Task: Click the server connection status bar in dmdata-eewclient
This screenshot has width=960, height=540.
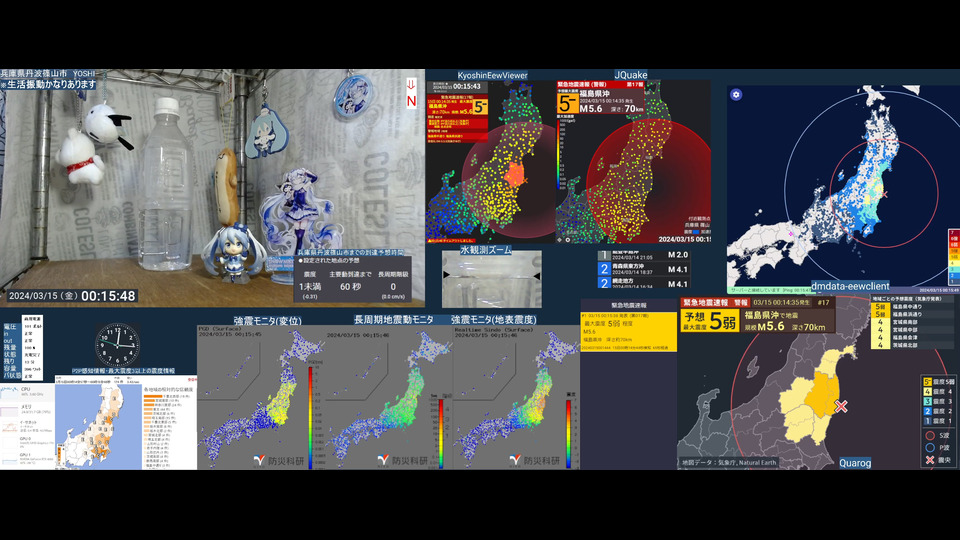Action: (x=770, y=290)
